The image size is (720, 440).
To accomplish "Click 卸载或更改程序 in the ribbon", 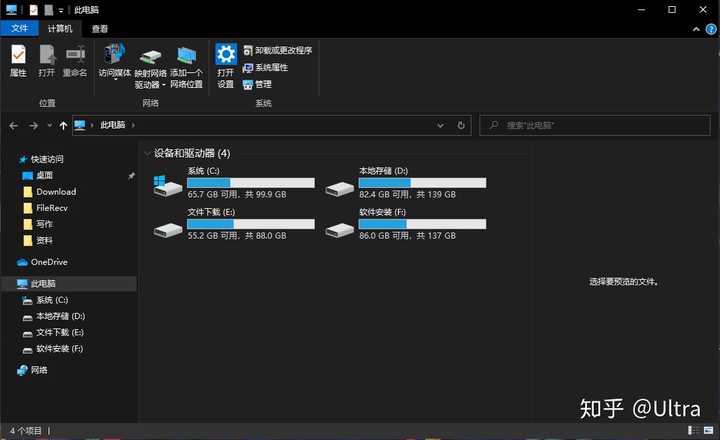I will pyautogui.click(x=278, y=50).
